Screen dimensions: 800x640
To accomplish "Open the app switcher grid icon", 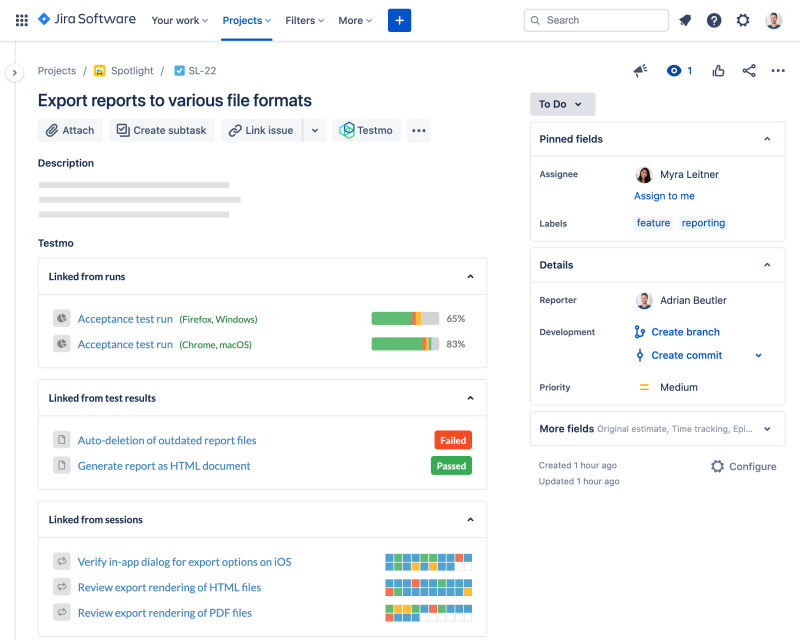I will click(x=21, y=20).
